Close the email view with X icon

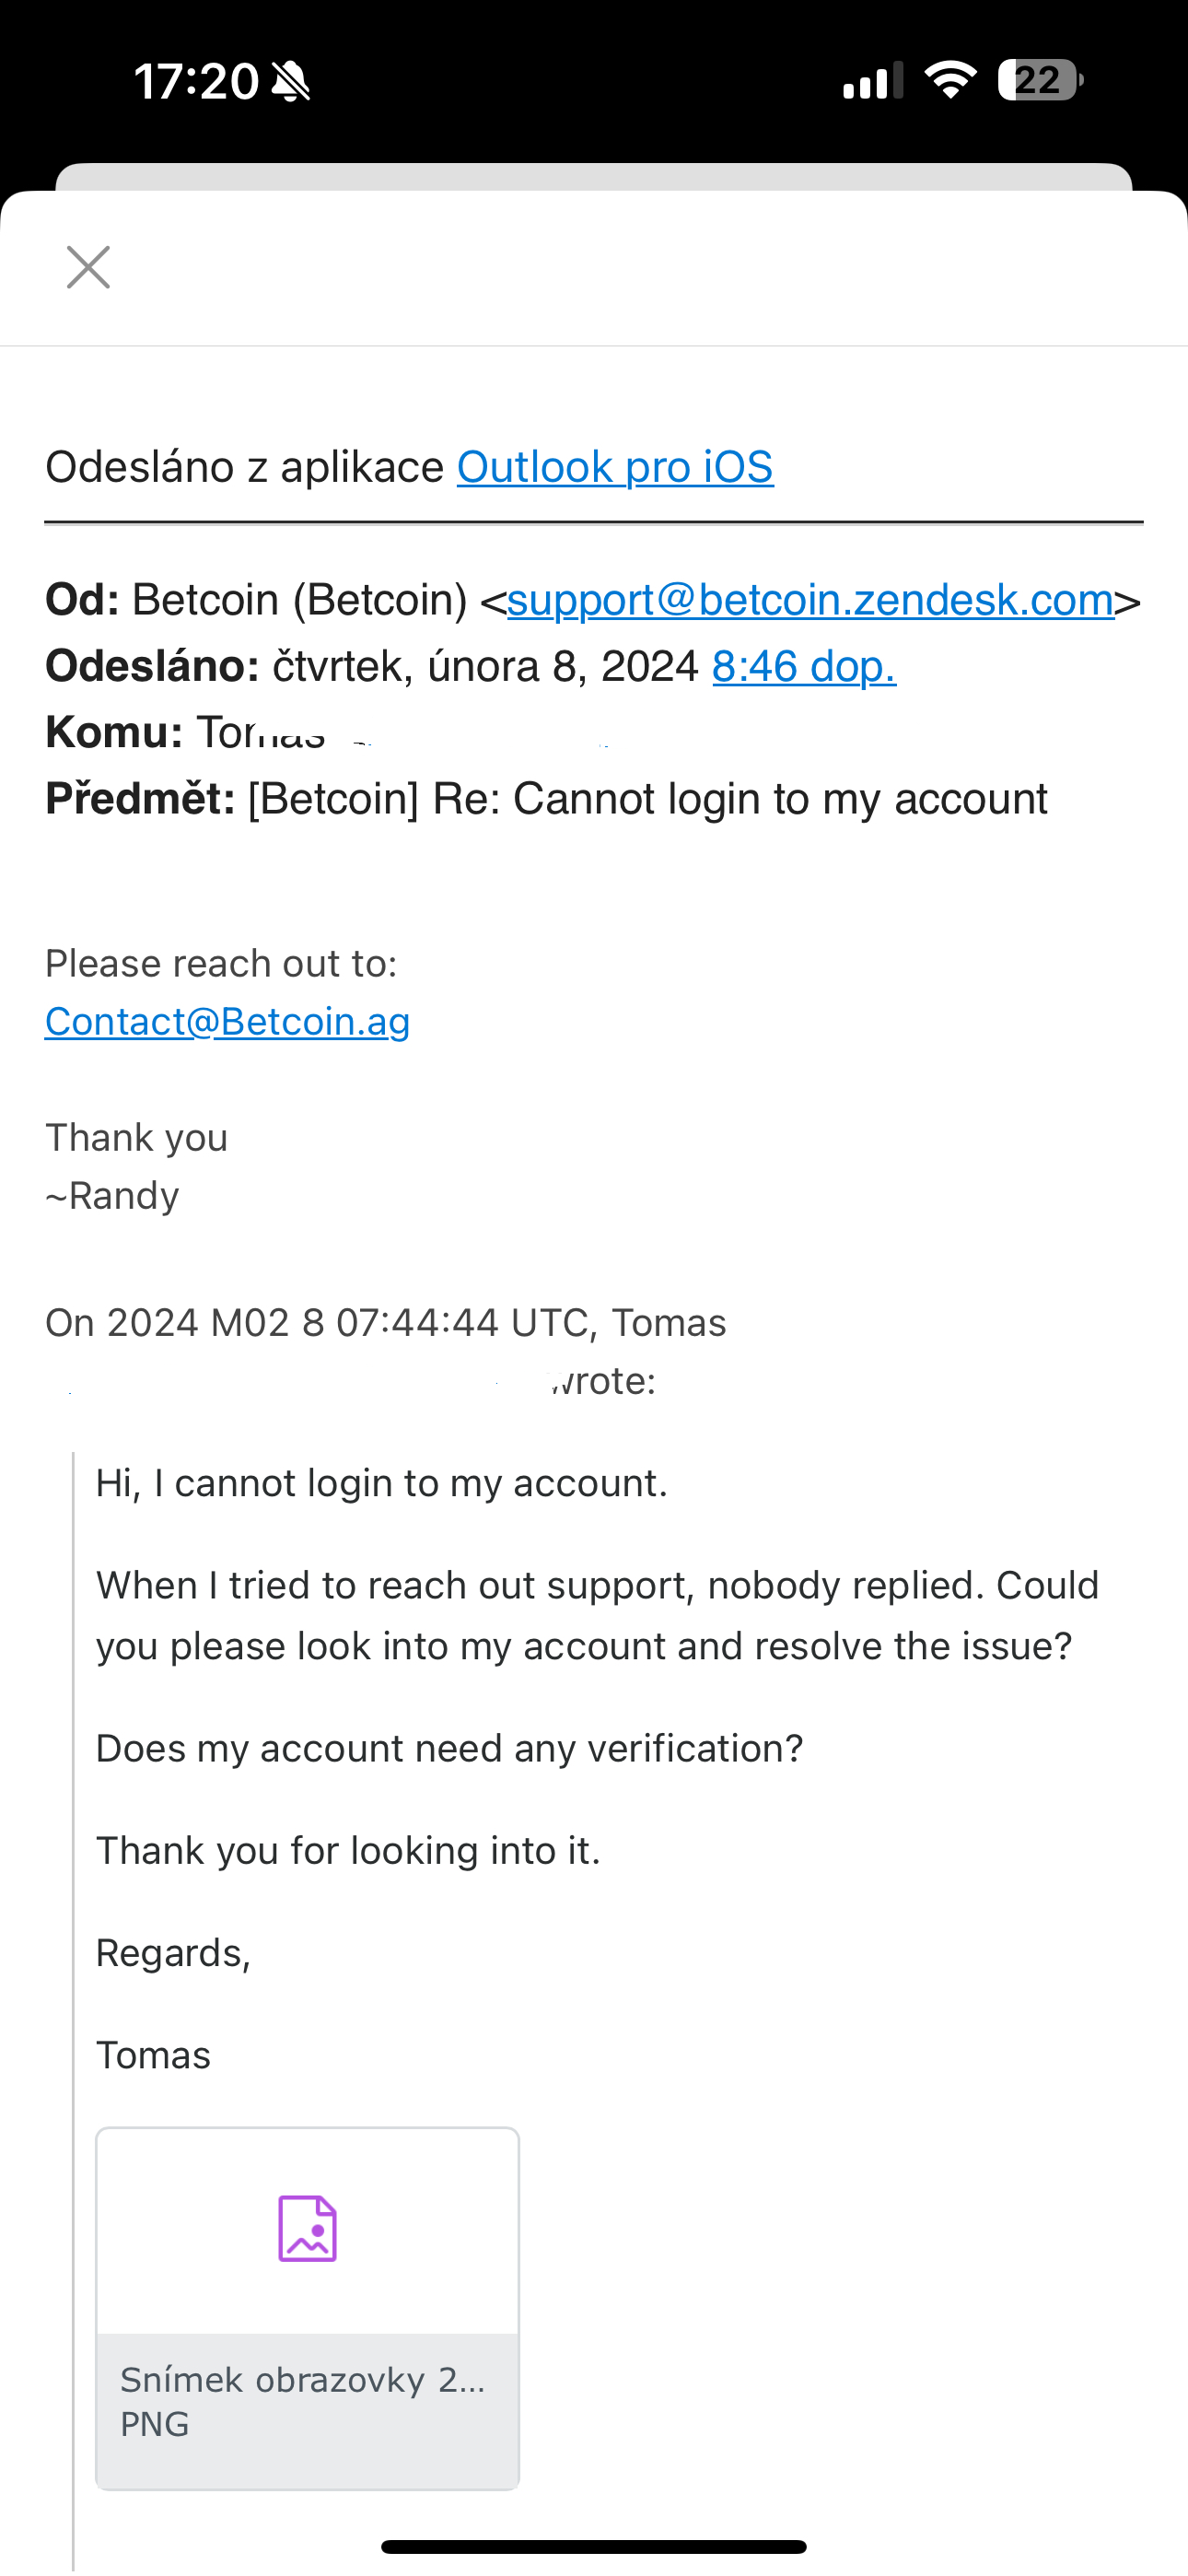88,267
